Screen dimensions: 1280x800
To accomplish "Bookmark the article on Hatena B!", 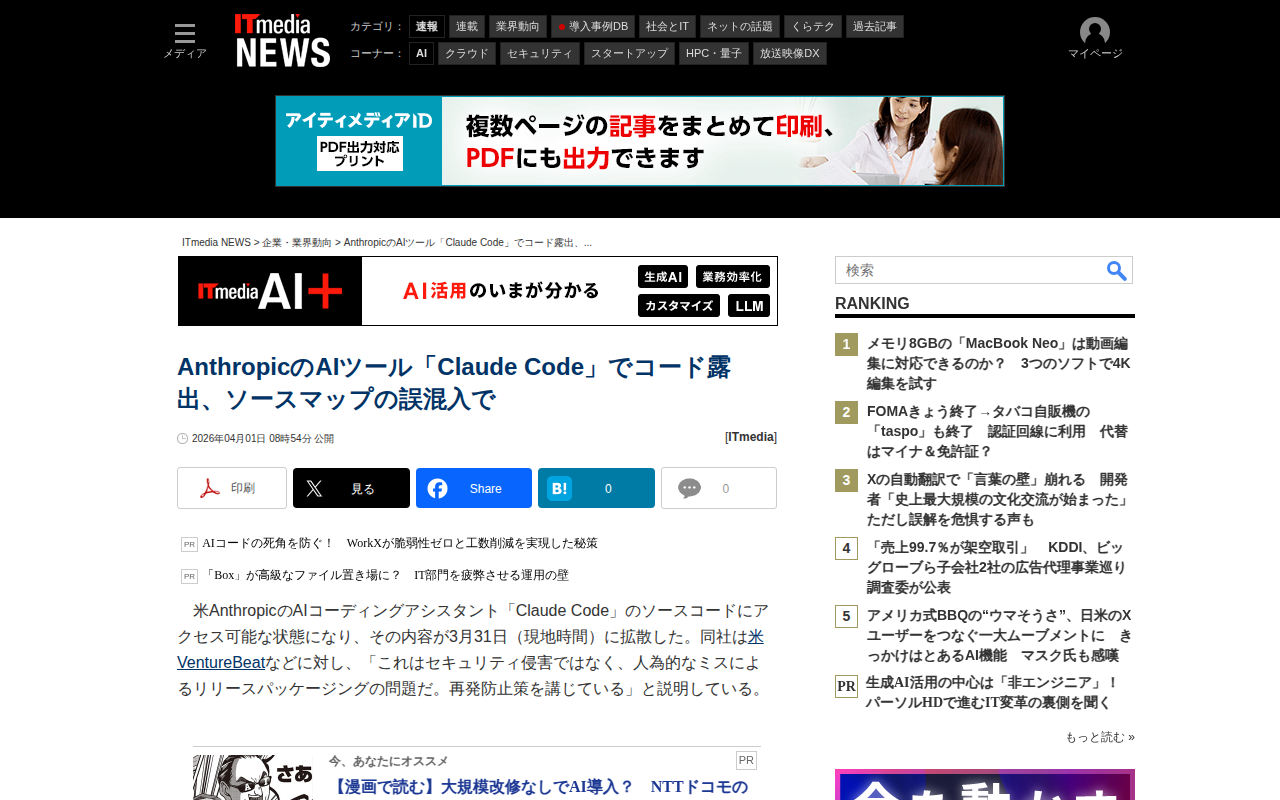I will (x=596, y=488).
